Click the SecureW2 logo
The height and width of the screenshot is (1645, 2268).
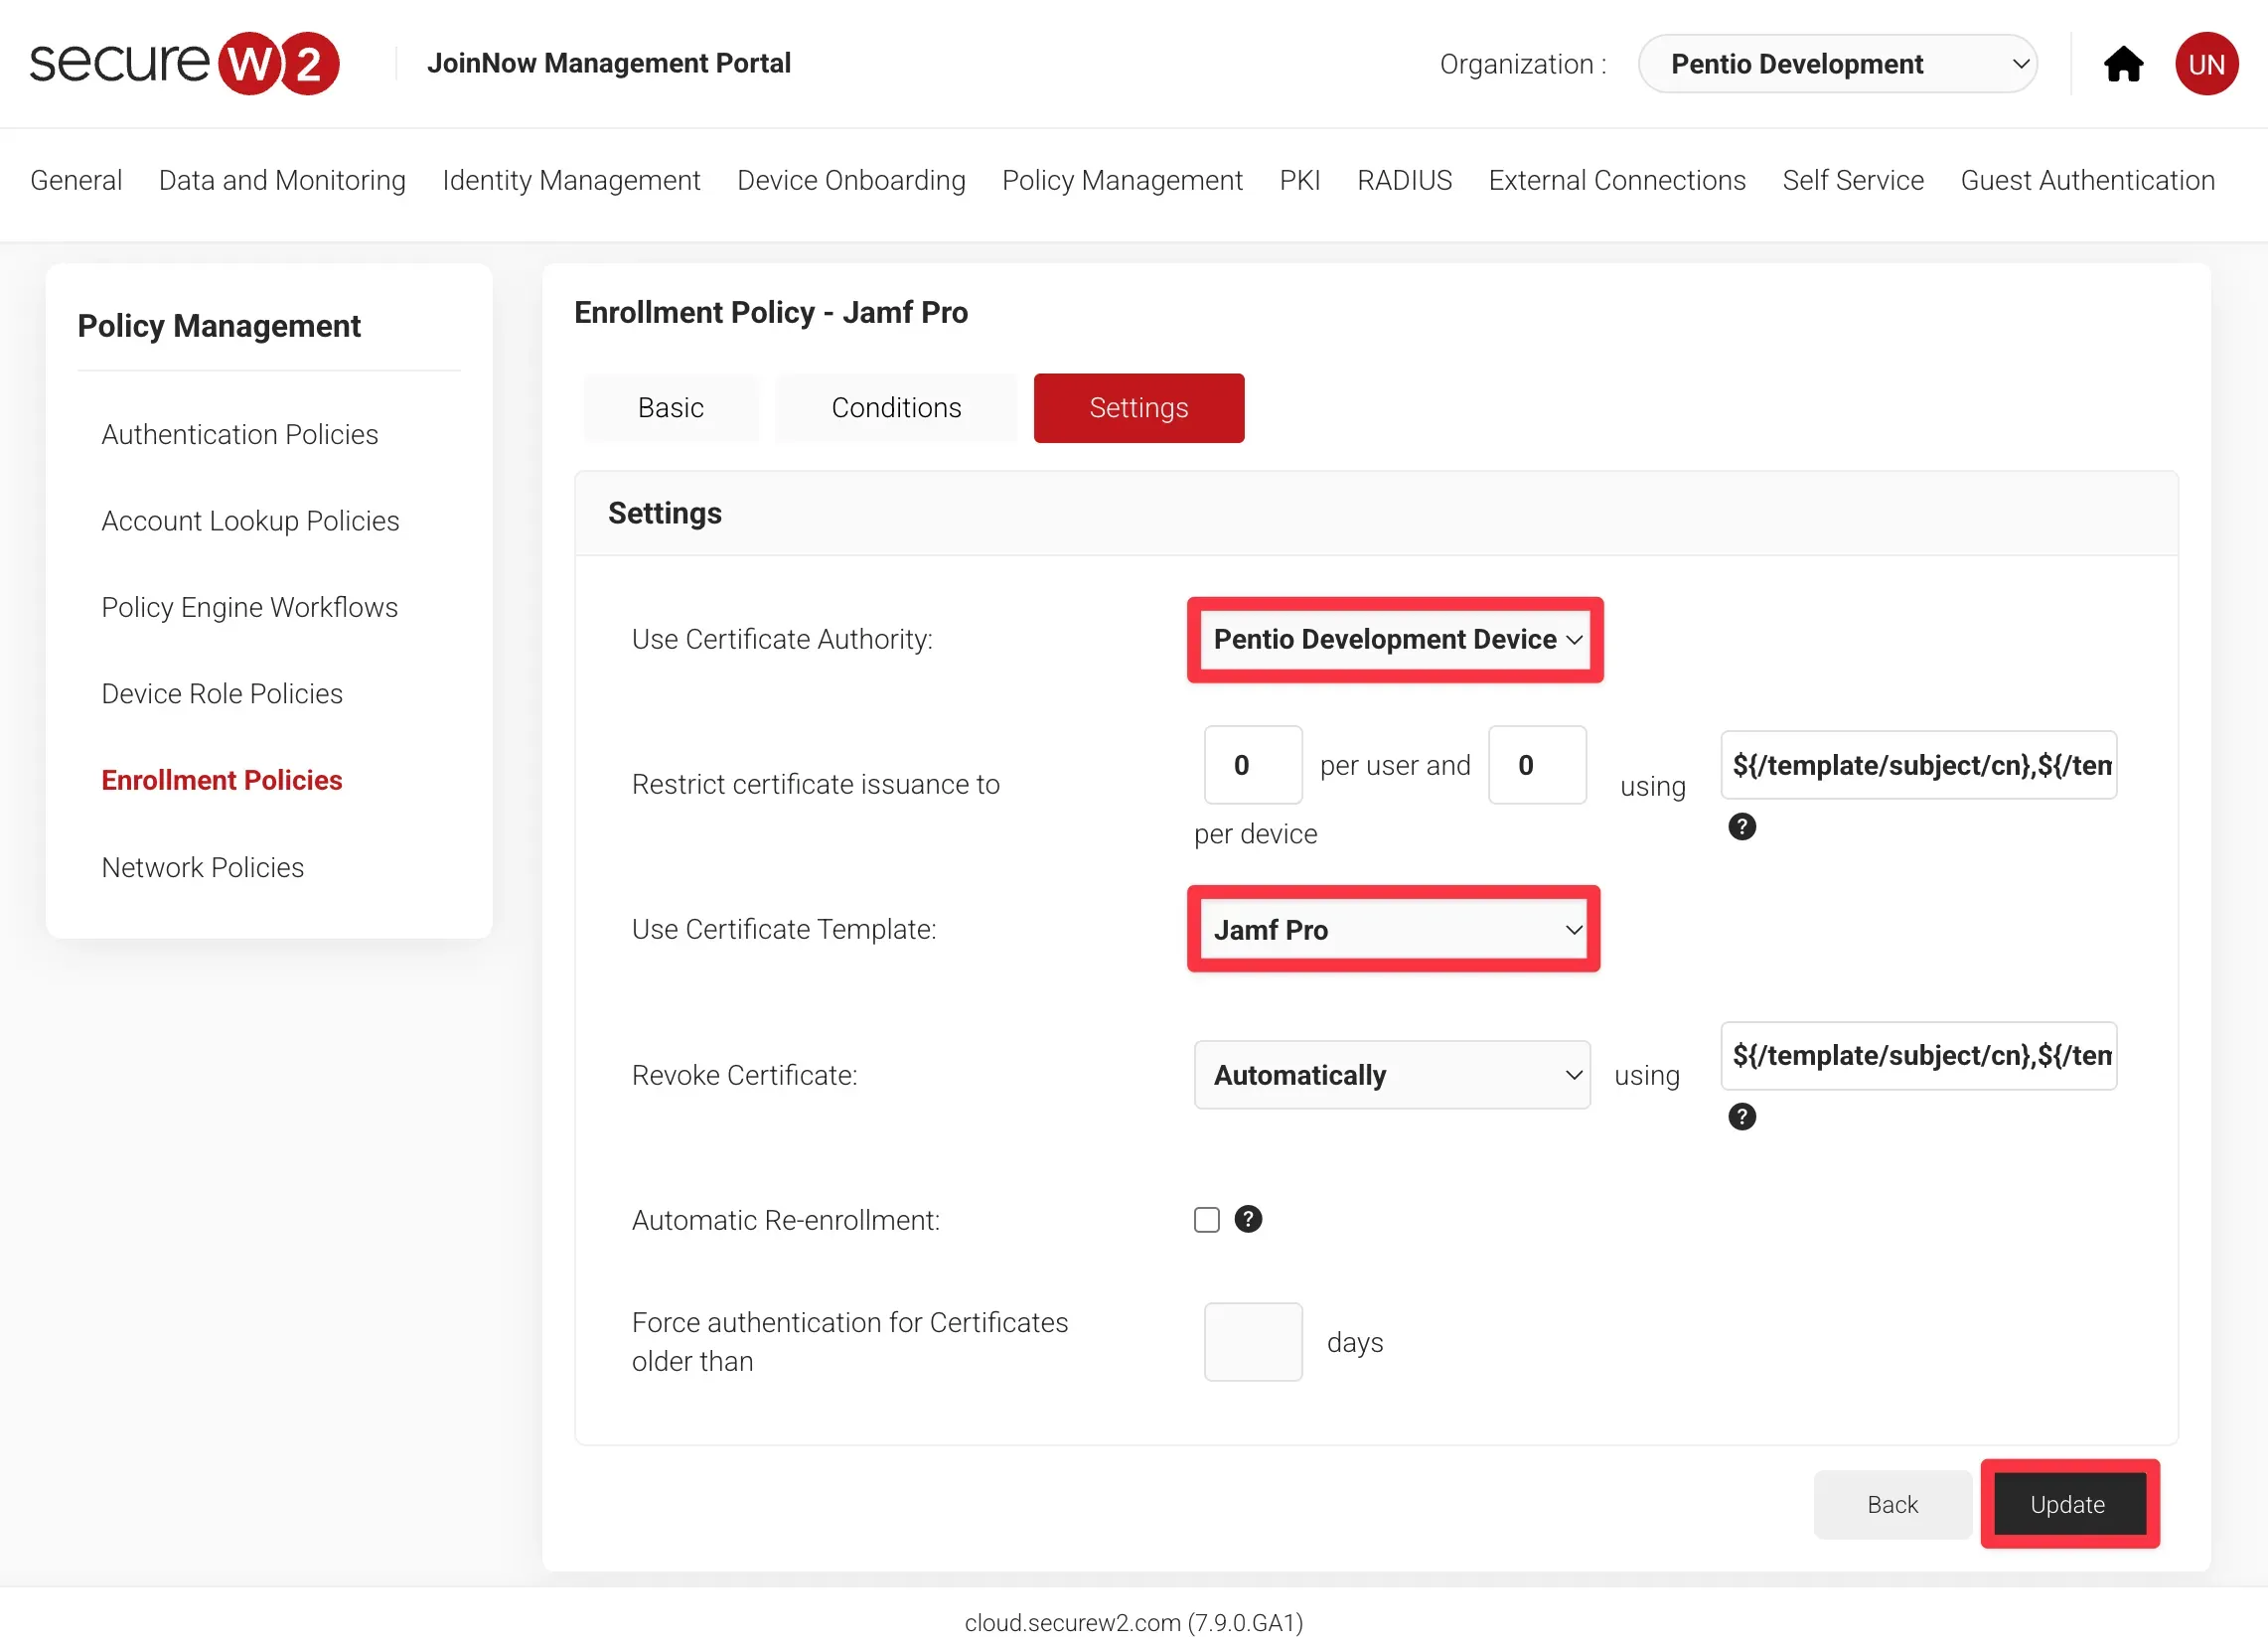[x=184, y=63]
